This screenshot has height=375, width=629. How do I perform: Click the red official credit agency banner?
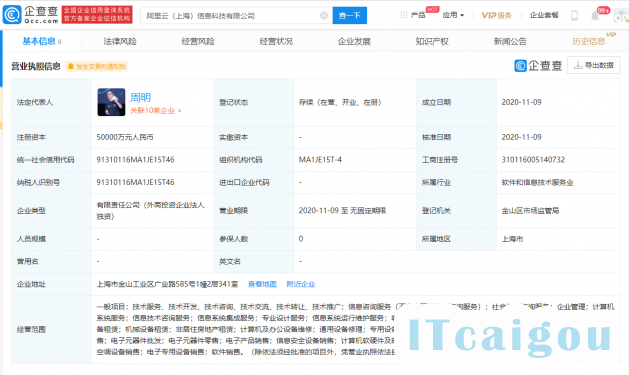pyautogui.click(x=97, y=15)
